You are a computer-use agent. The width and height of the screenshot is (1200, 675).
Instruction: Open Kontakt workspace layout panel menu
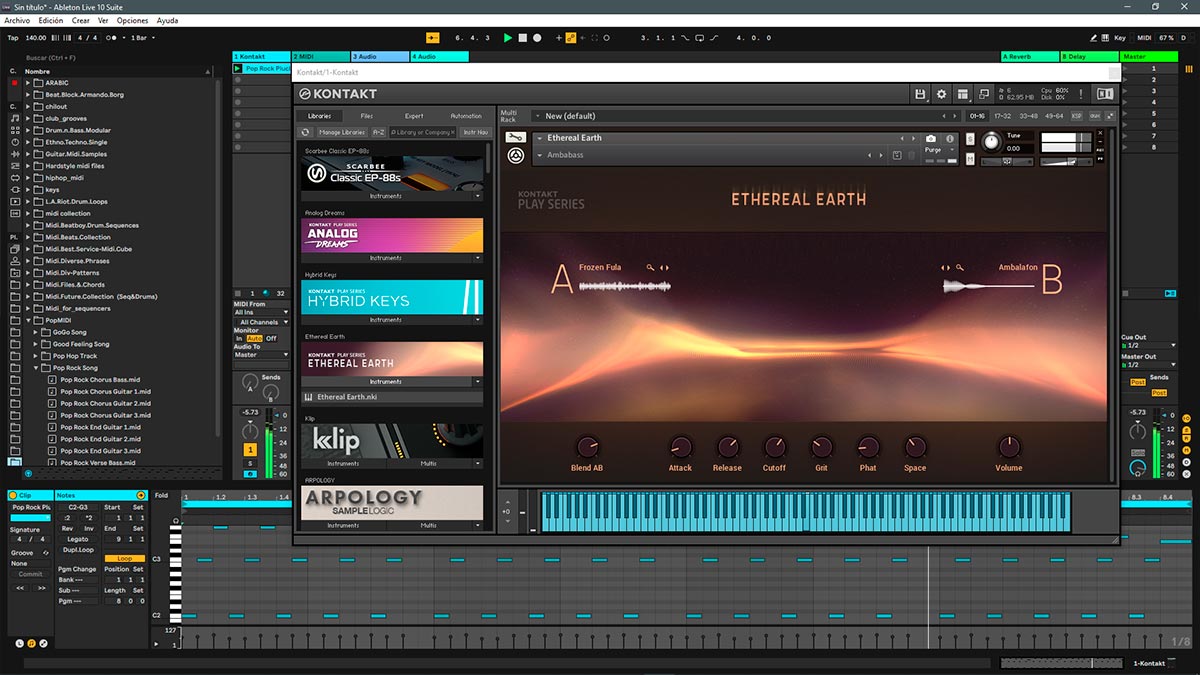click(x=962, y=94)
